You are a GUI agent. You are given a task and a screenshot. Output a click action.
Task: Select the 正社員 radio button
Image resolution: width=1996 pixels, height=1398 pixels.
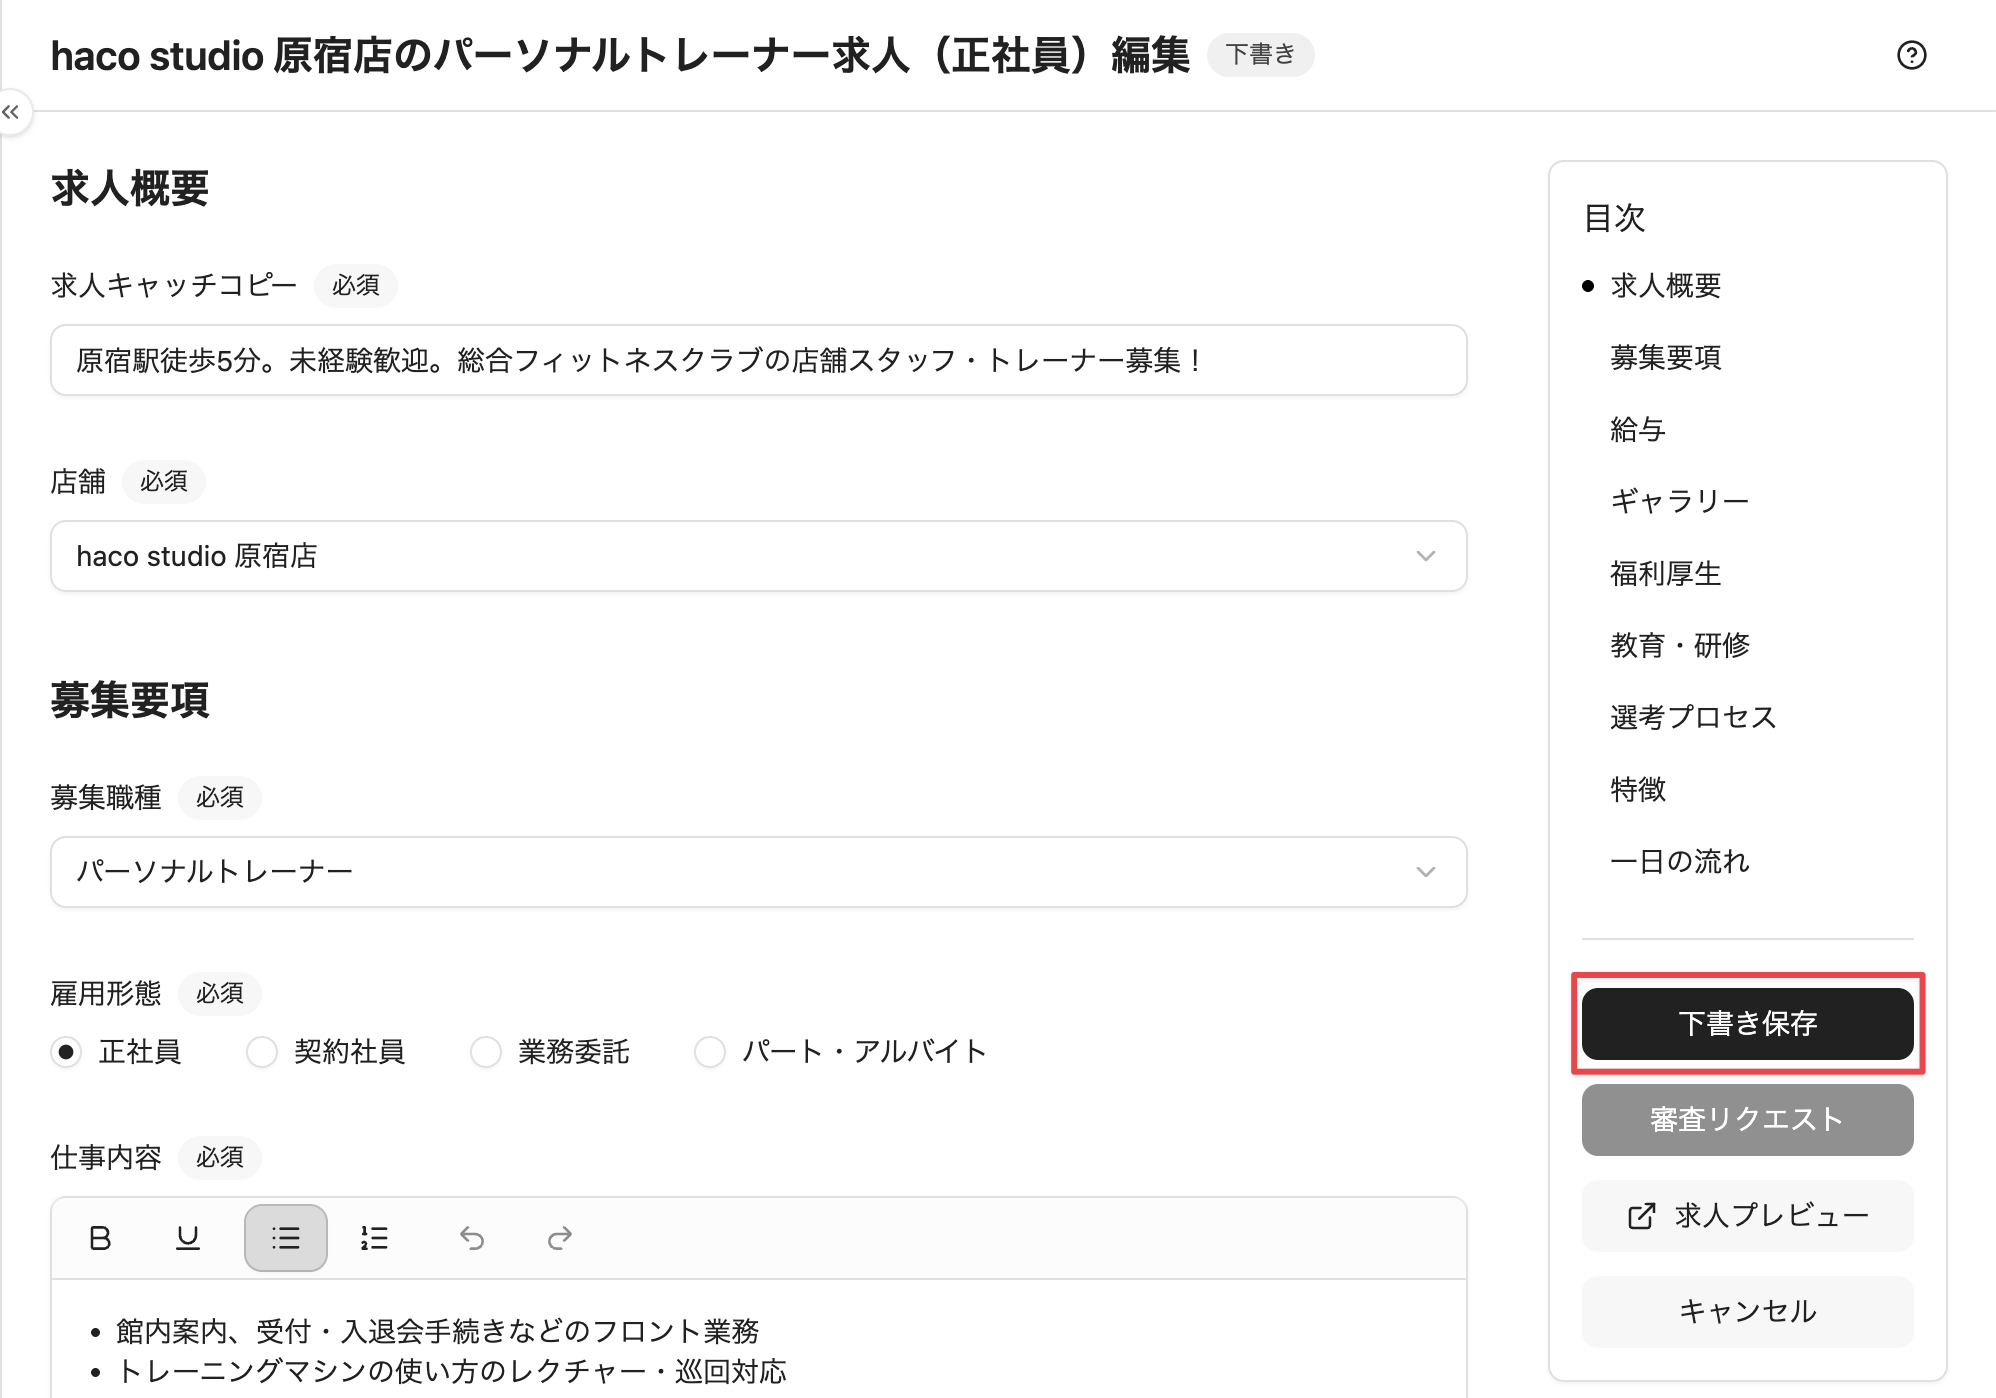coord(66,1052)
